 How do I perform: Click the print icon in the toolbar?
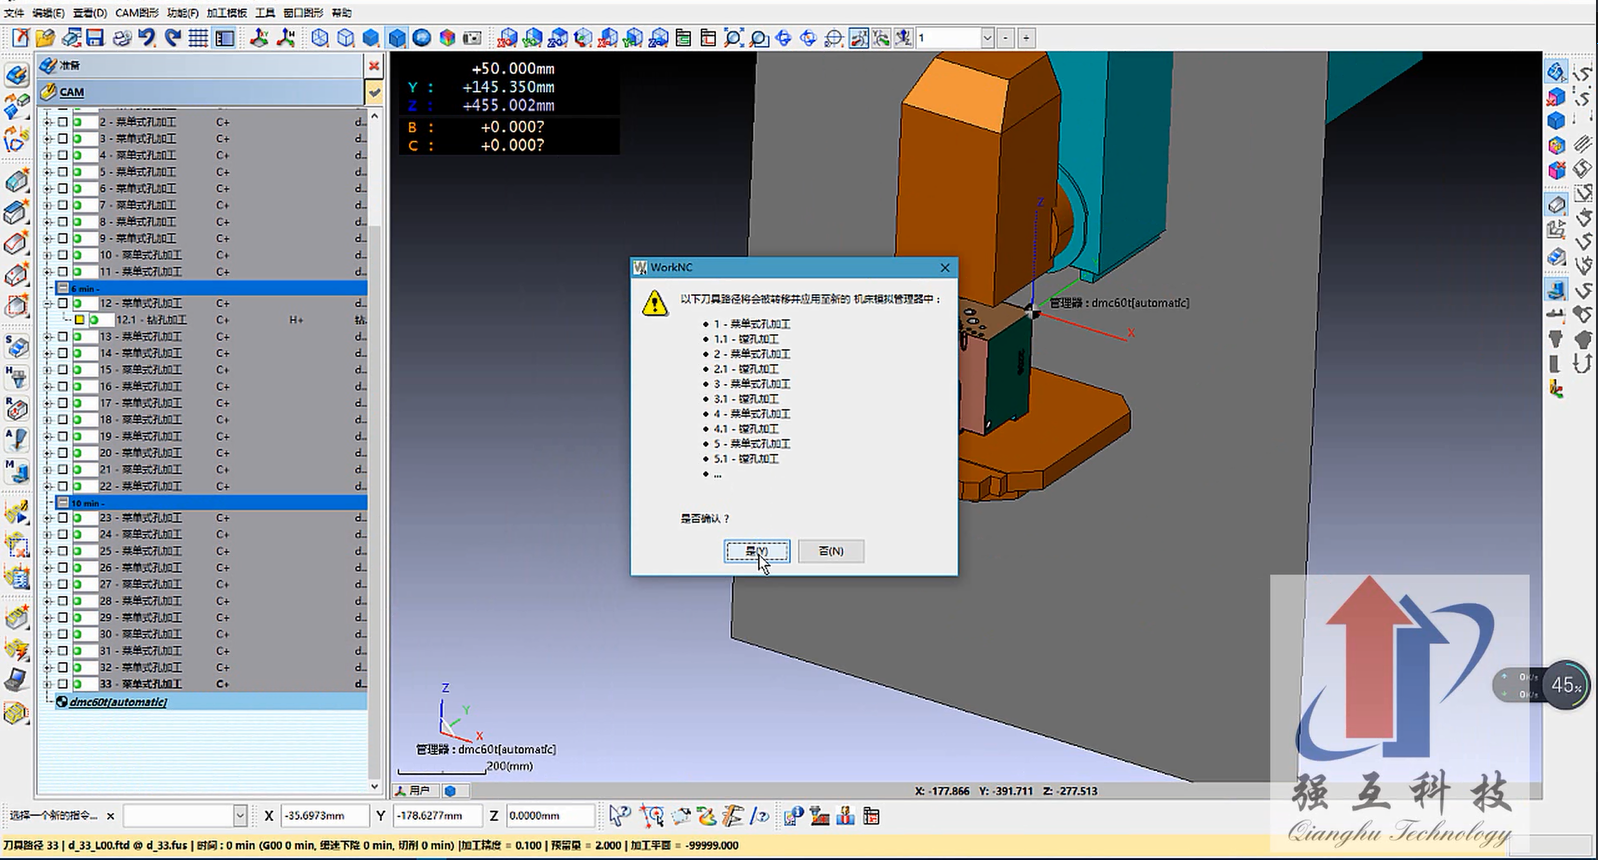(x=122, y=38)
